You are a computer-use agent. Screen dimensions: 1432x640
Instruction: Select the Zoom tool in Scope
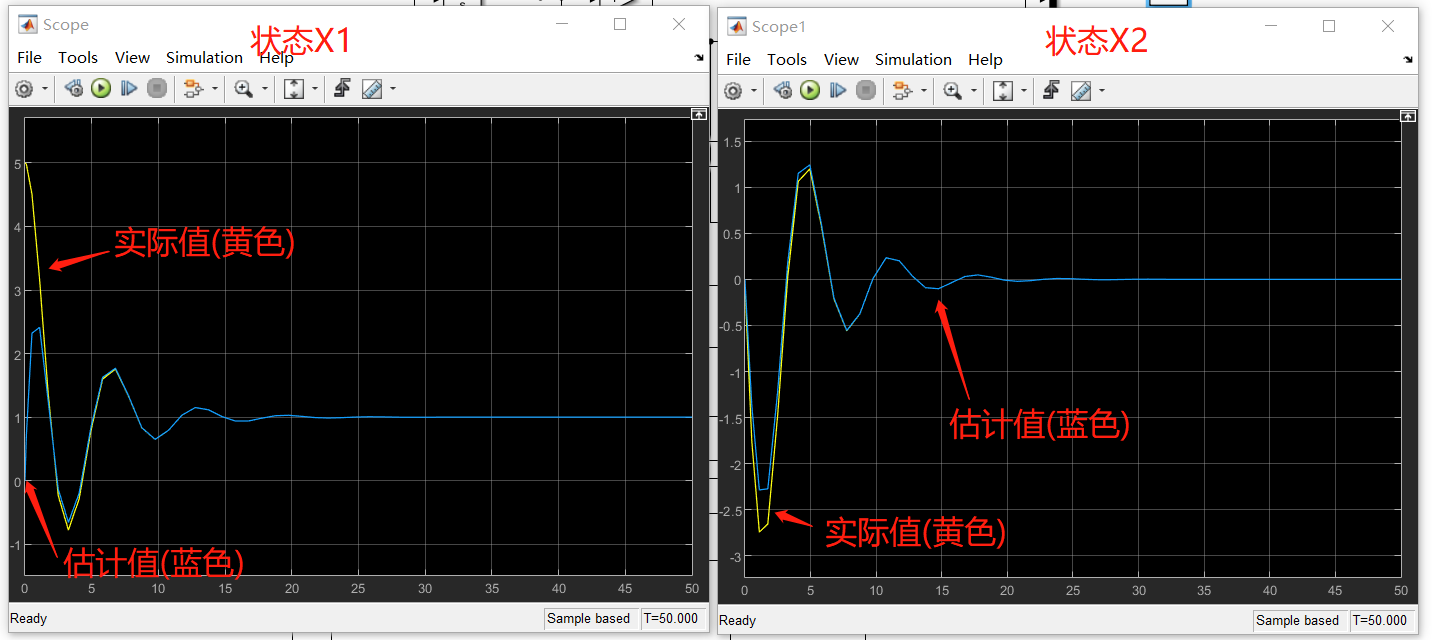click(x=243, y=88)
